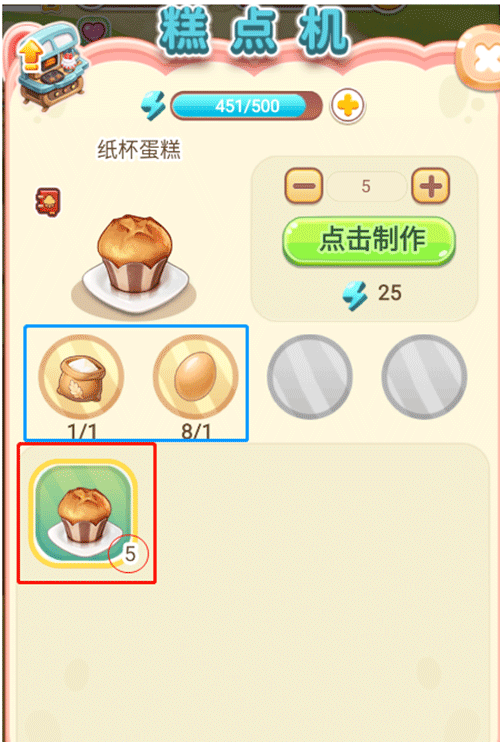Viewport: 500px width, 742px height.
Task: Click the 451/500 energy progress bar
Action: [x=246, y=106]
